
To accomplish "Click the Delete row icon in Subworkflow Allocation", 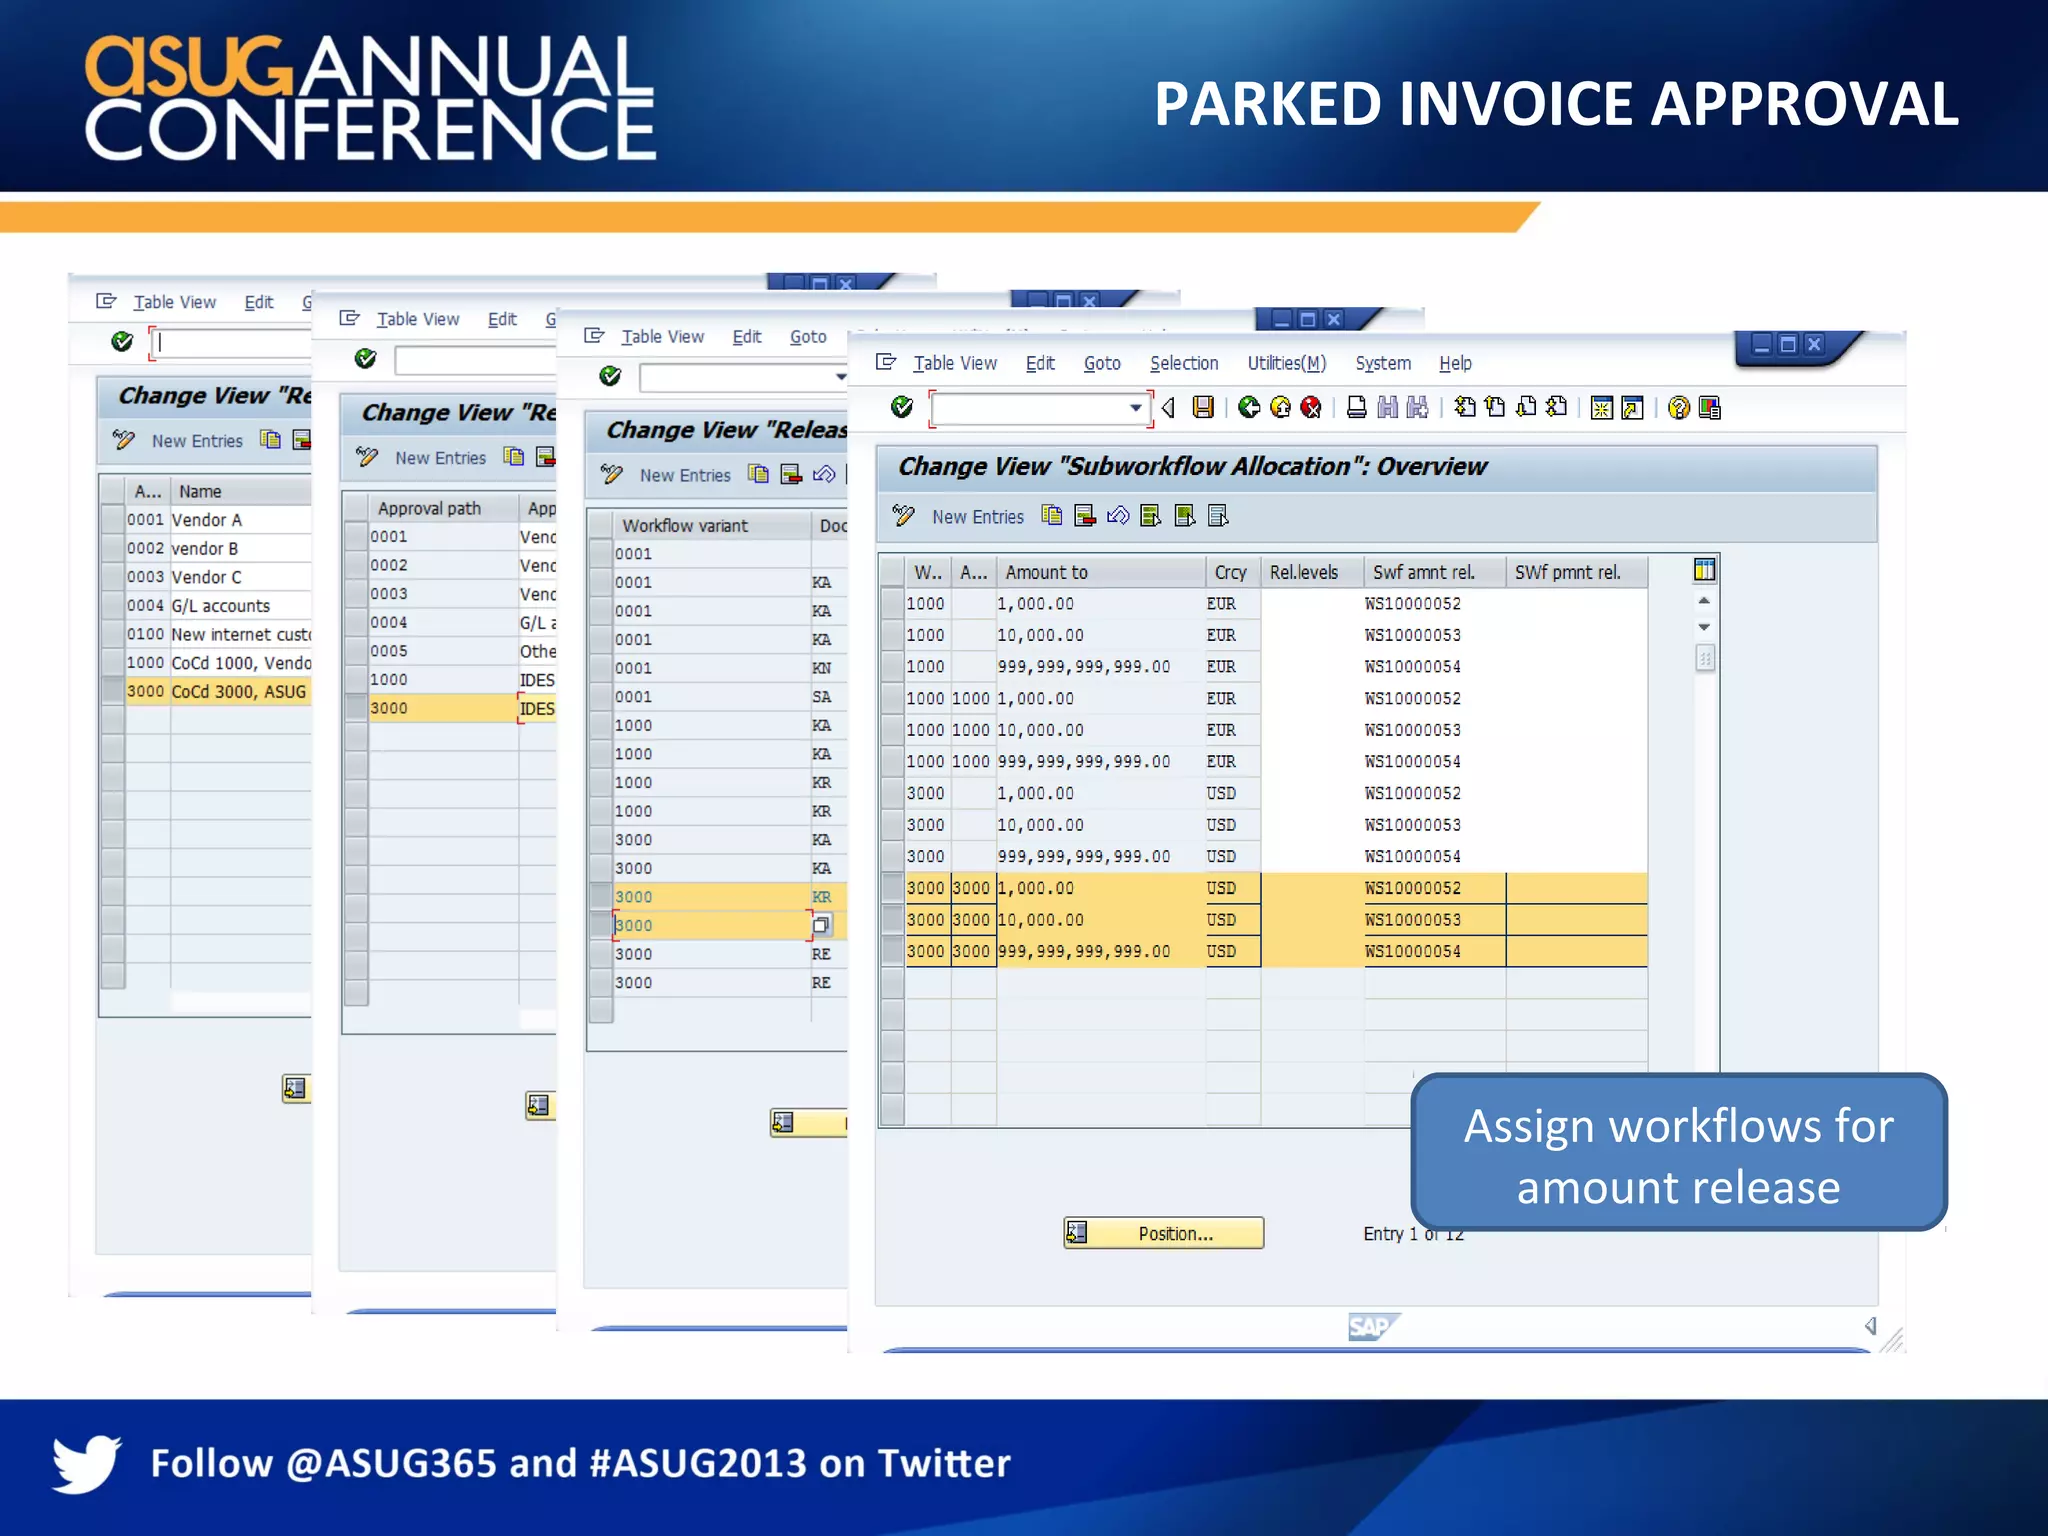I will coord(1085,516).
